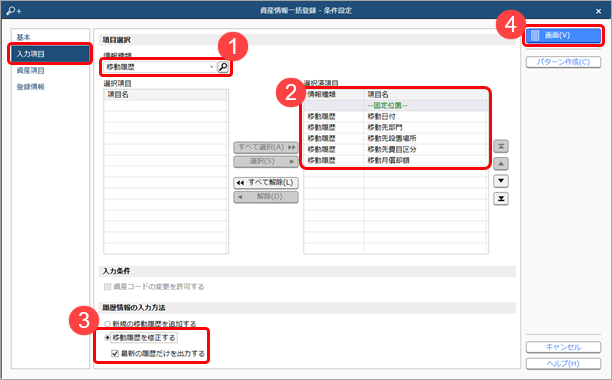The image size is (612, 380).
Task: Uncheck 最新の履歴だけを出力する checkbox
Action: coord(115,353)
